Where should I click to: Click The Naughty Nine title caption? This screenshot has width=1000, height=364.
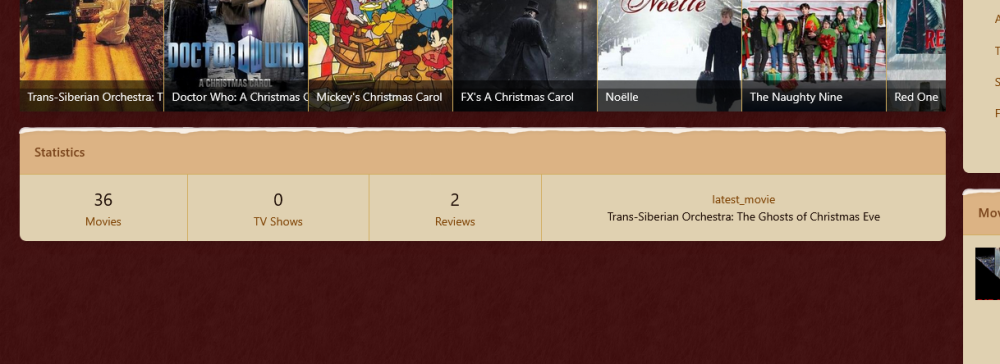(796, 98)
